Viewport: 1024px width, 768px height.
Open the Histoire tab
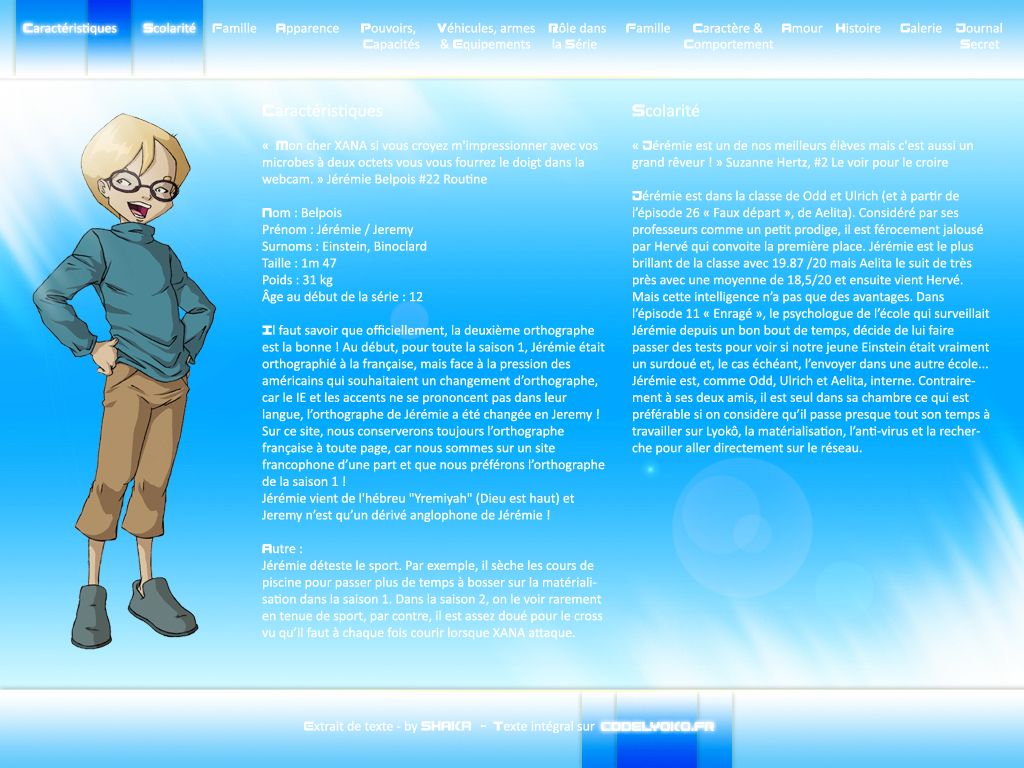tap(858, 29)
